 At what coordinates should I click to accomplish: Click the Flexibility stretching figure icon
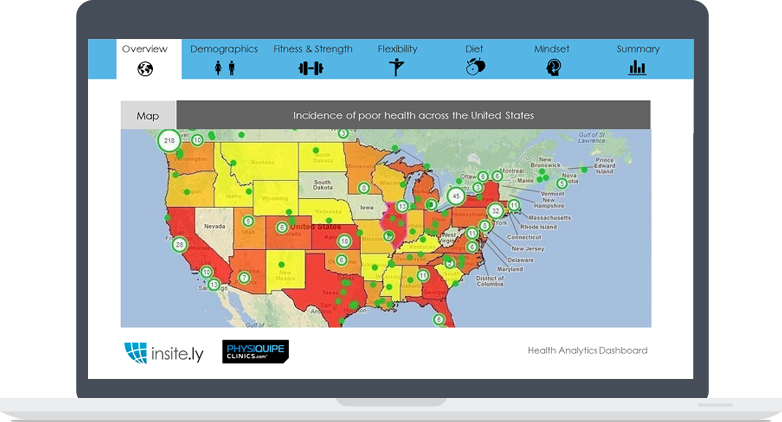(397, 68)
